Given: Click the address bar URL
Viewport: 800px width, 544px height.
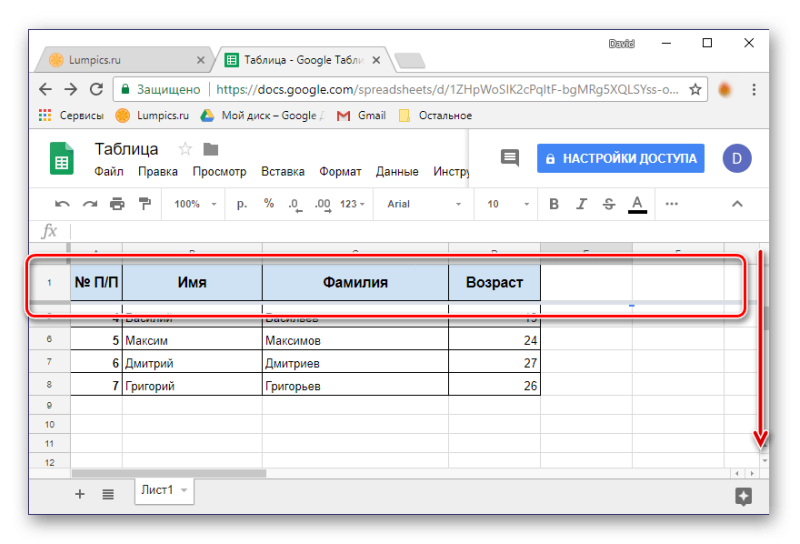Looking at the screenshot, I should tap(447, 90).
